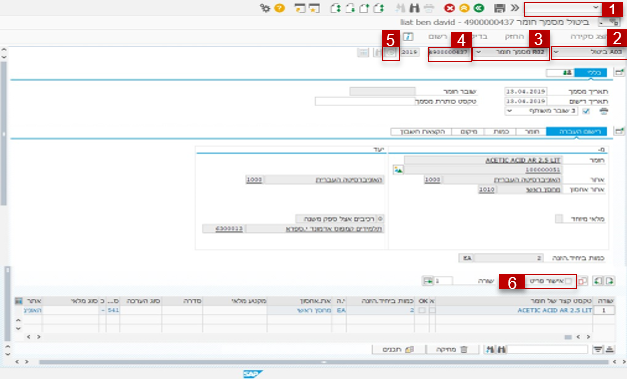627x379 pixels.
Task: Click the faded Find Next binoculars icon in top toolbar
Action: 400,8
